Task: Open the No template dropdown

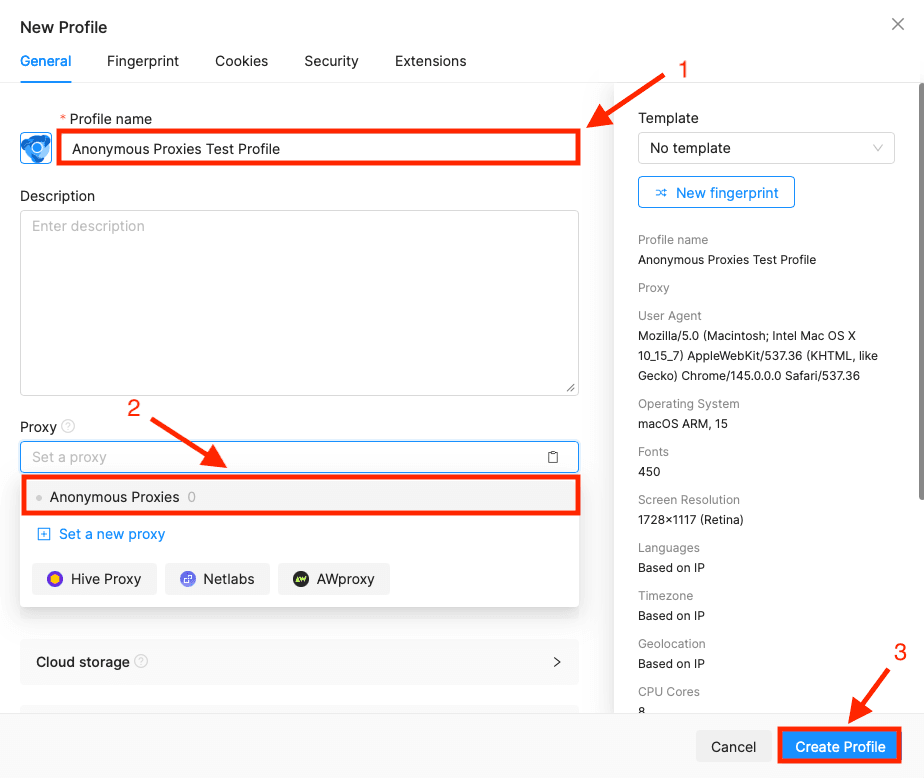Action: [x=766, y=147]
